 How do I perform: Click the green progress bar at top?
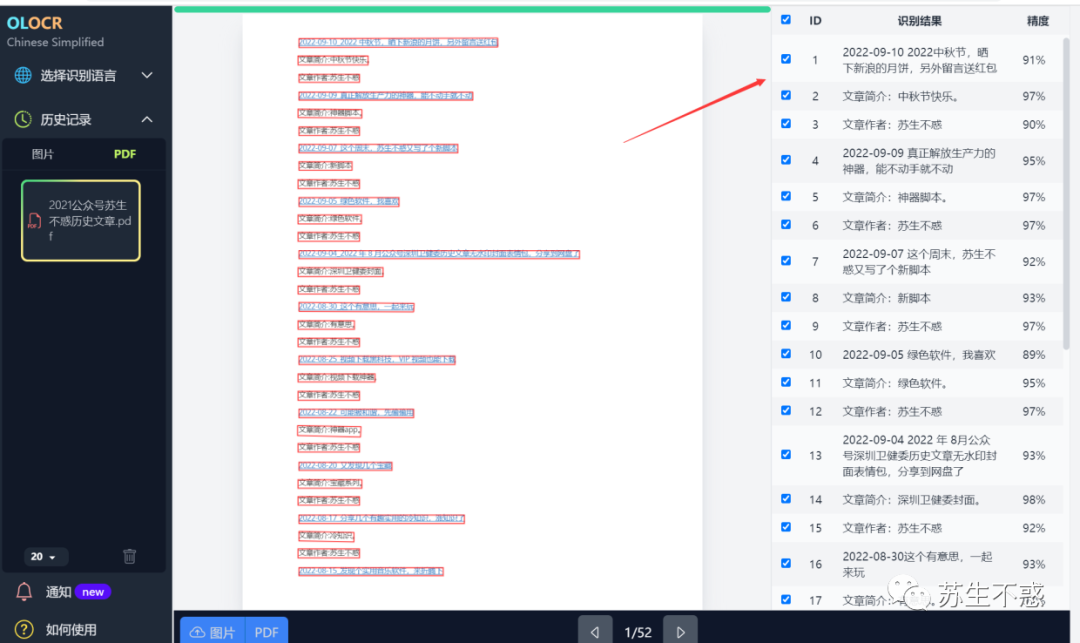(x=472, y=10)
